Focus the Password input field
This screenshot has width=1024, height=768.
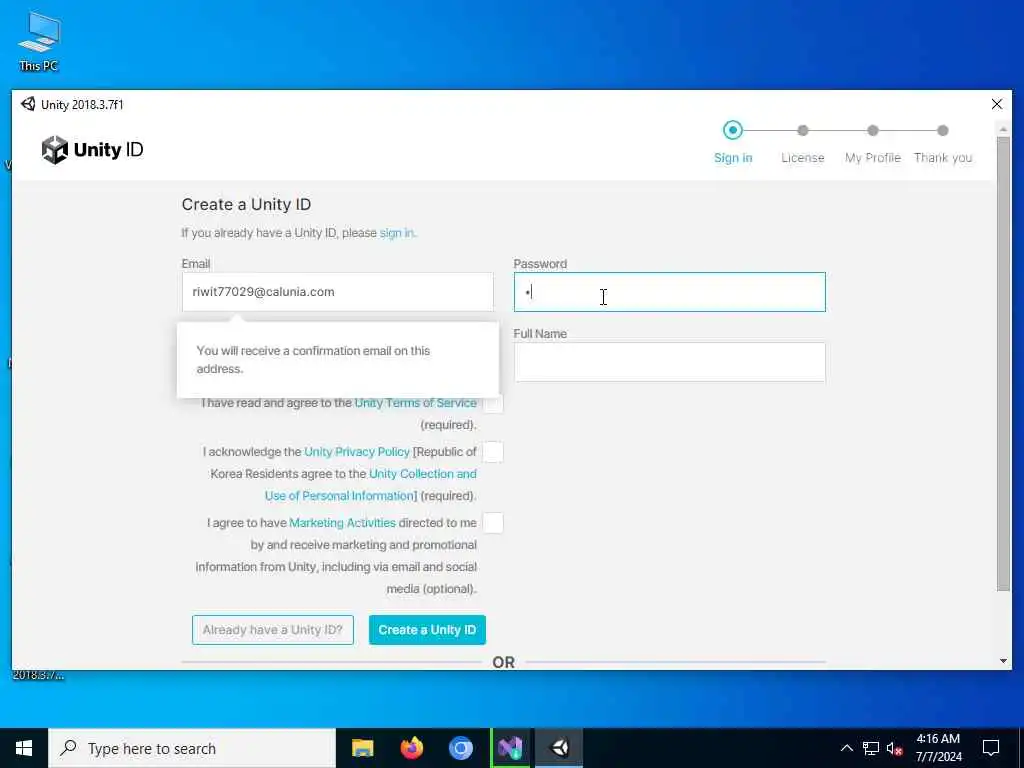click(x=669, y=292)
